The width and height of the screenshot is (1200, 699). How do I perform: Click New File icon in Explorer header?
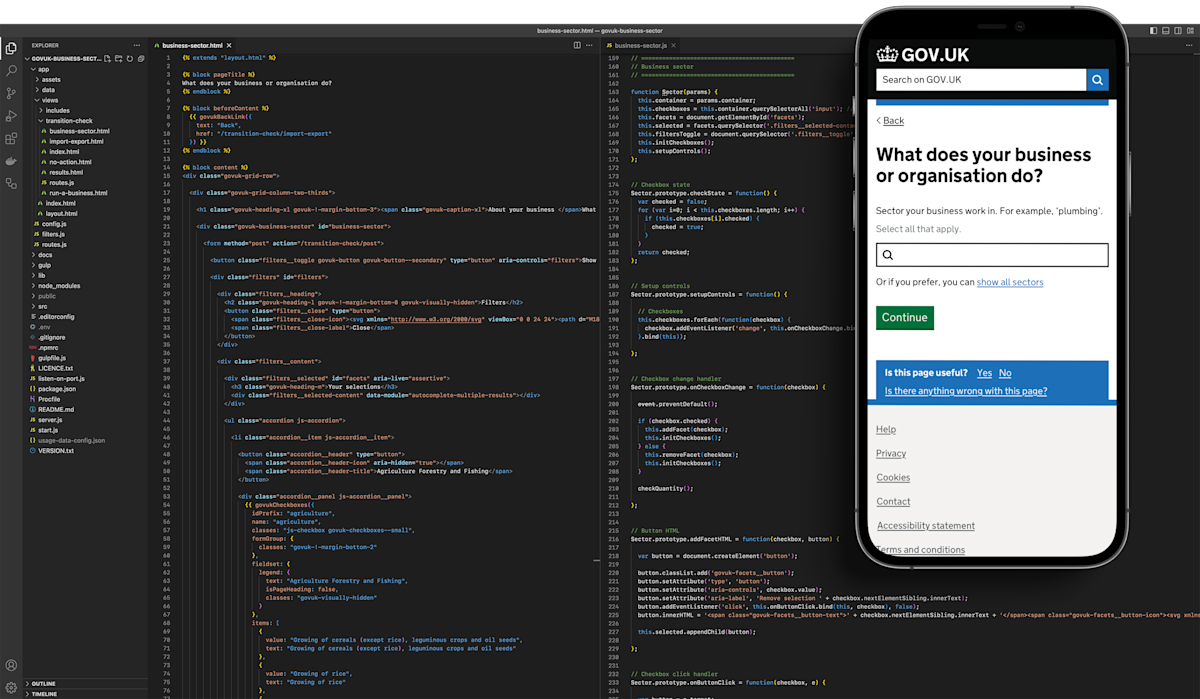click(x=107, y=59)
